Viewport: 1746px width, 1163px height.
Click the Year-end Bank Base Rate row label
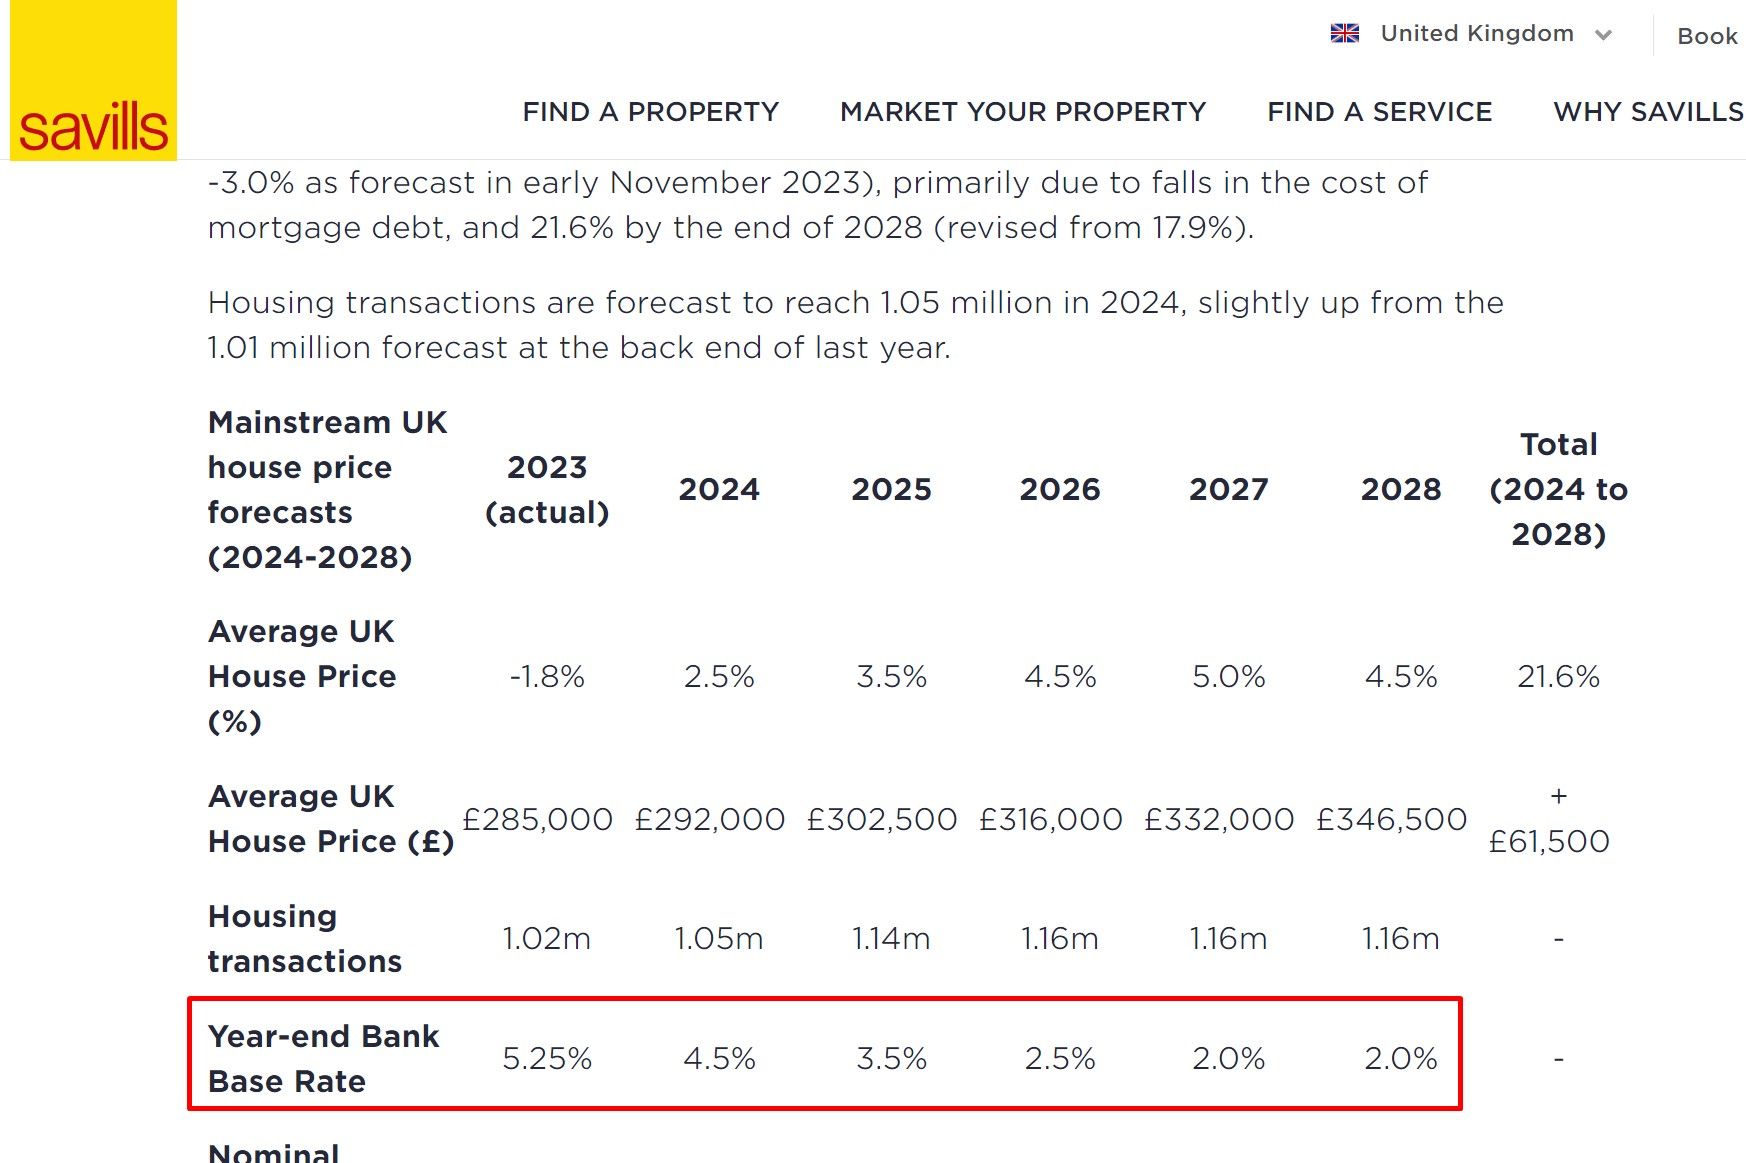pyautogui.click(x=323, y=1058)
